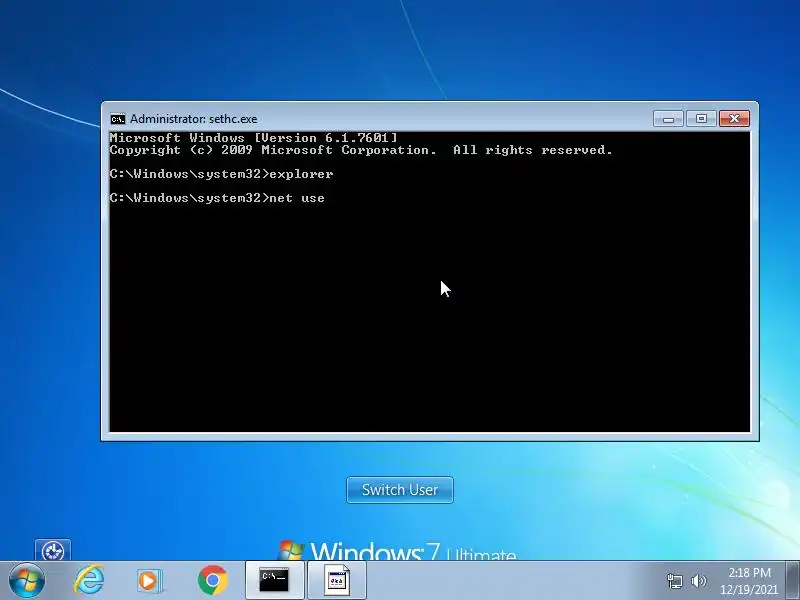Click the network status tray icon
Screen dimensions: 800x600
(x=674, y=581)
